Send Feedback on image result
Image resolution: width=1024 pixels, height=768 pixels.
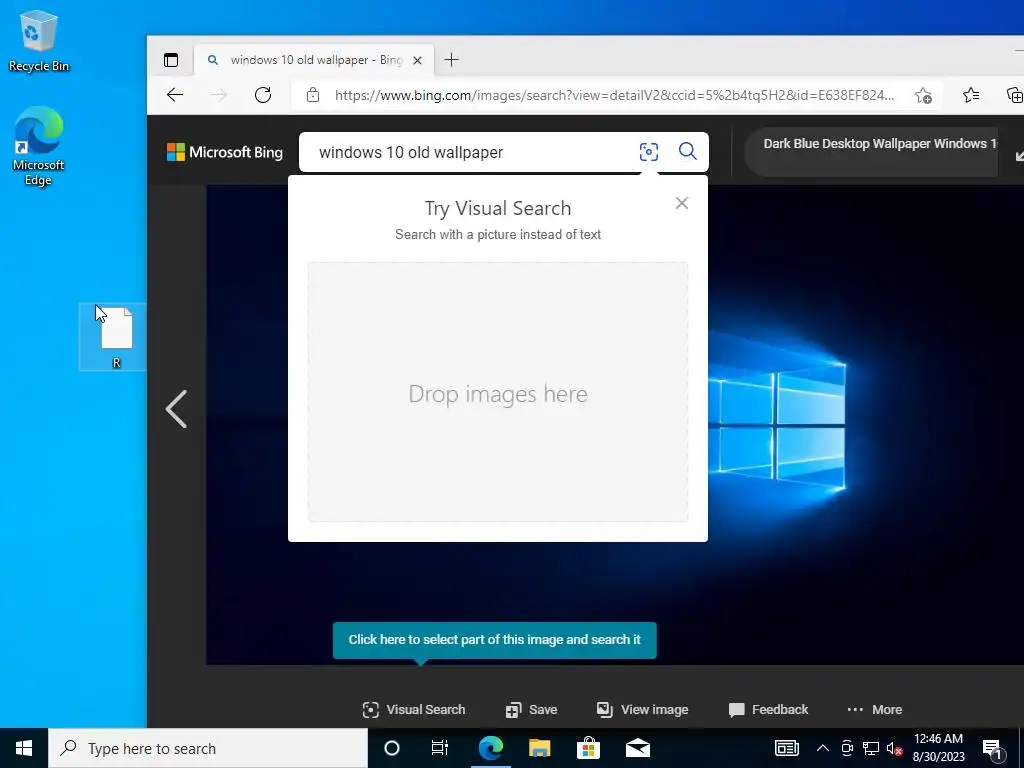tap(768, 710)
